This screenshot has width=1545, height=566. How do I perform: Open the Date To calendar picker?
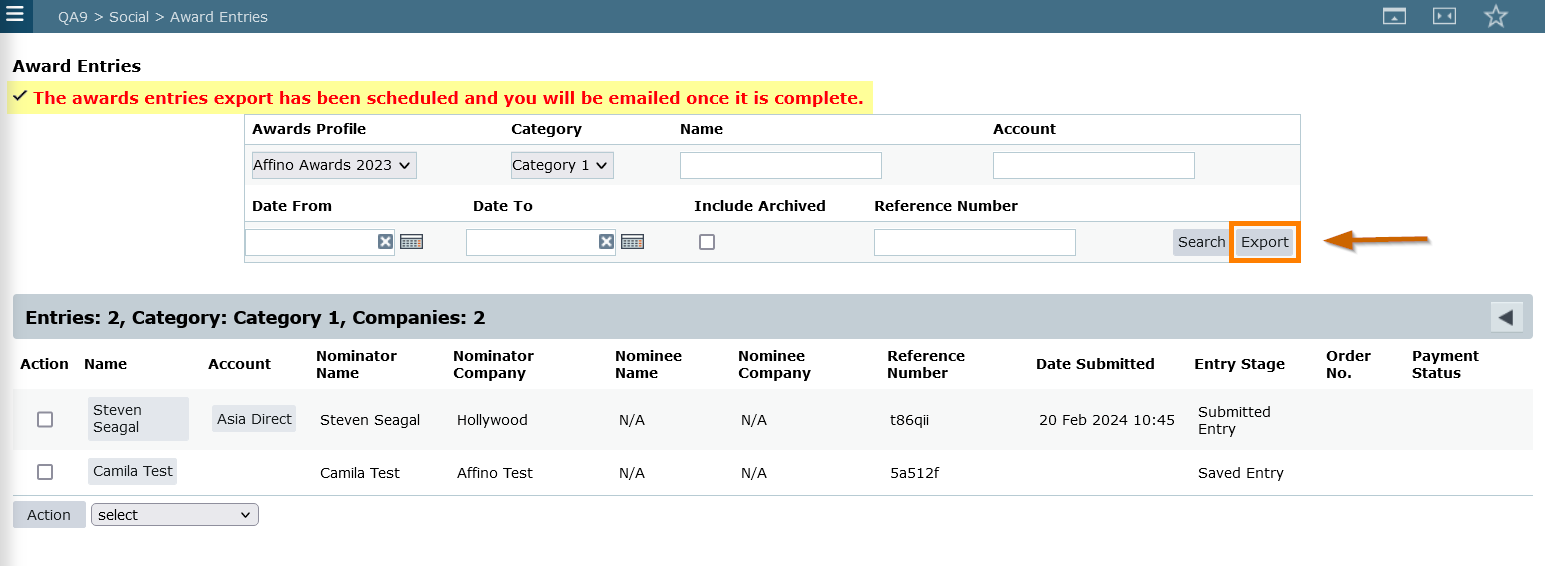tap(632, 242)
